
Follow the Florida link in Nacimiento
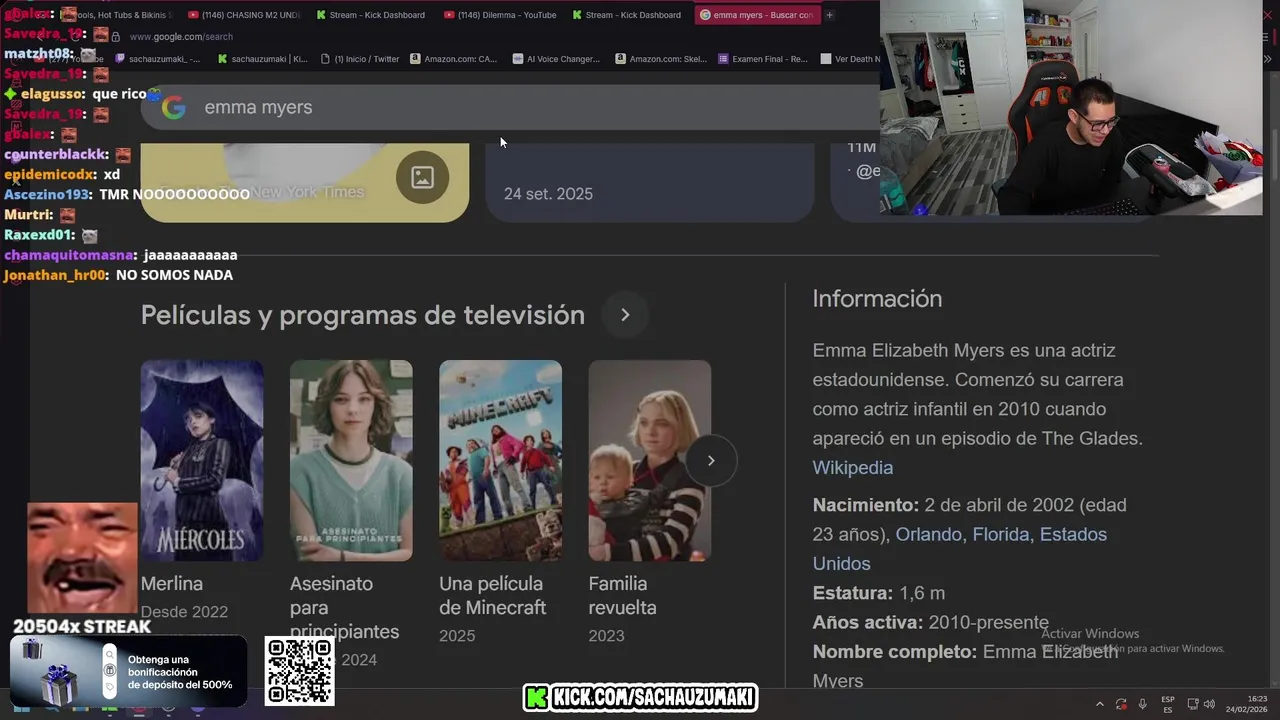point(1001,535)
